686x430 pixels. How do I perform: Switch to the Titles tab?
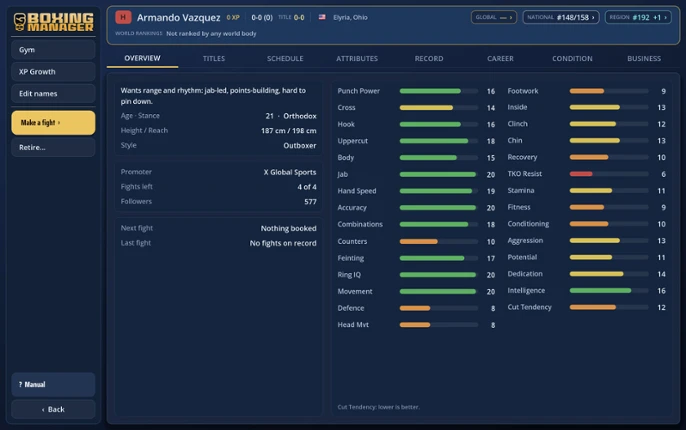(x=214, y=58)
